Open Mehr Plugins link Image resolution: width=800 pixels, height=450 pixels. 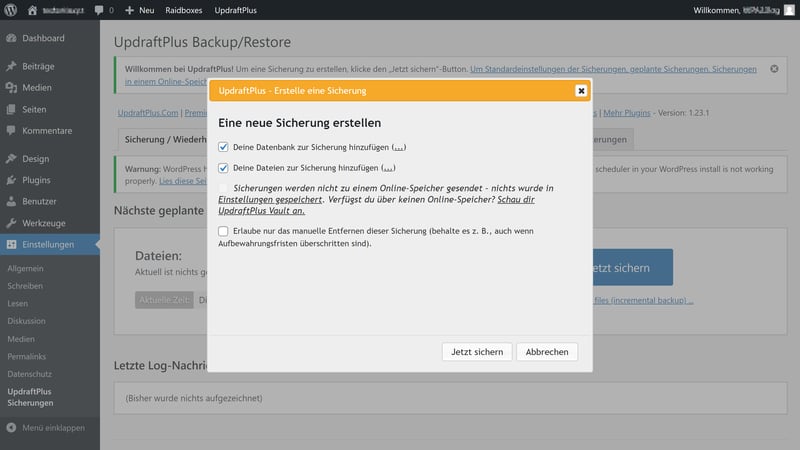pos(627,113)
